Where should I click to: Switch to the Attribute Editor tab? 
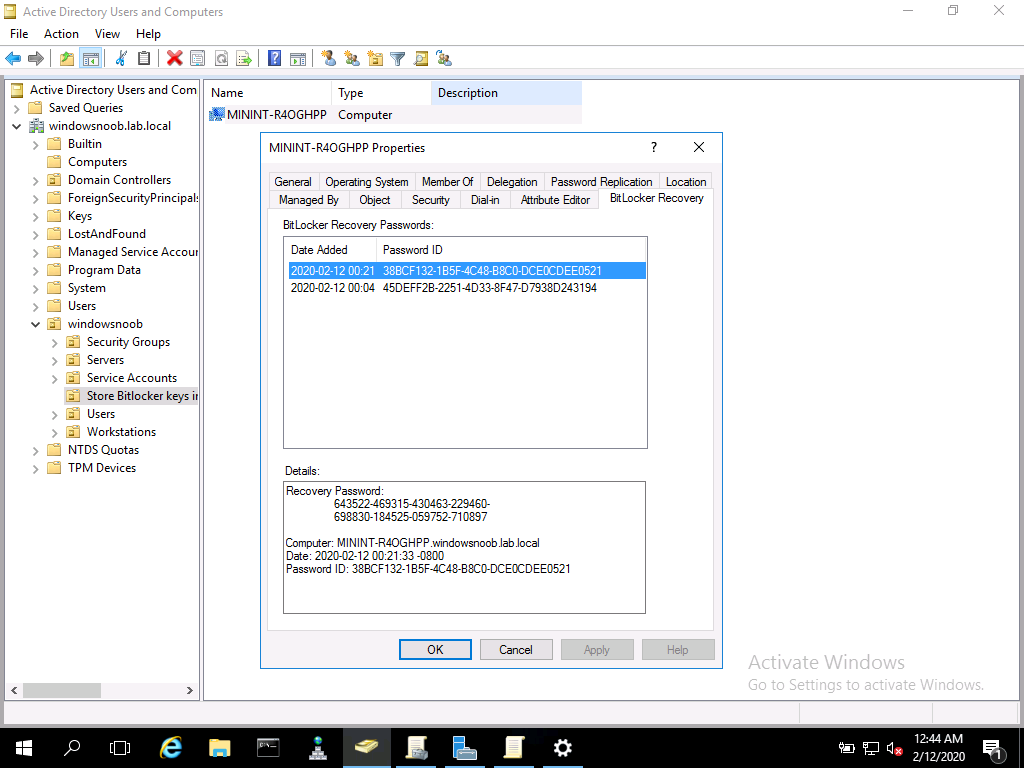click(555, 200)
